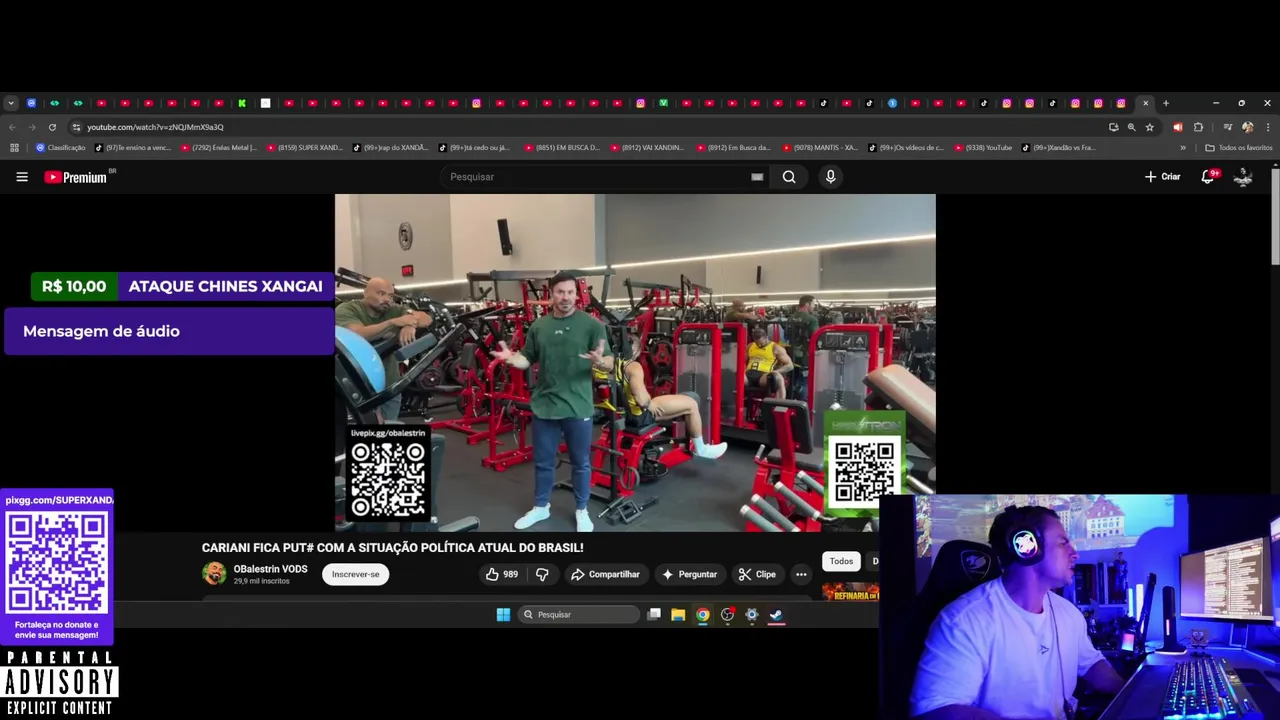This screenshot has width=1280, height=720.
Task: Open the tab search dropdown arrow
Action: (x=11, y=103)
